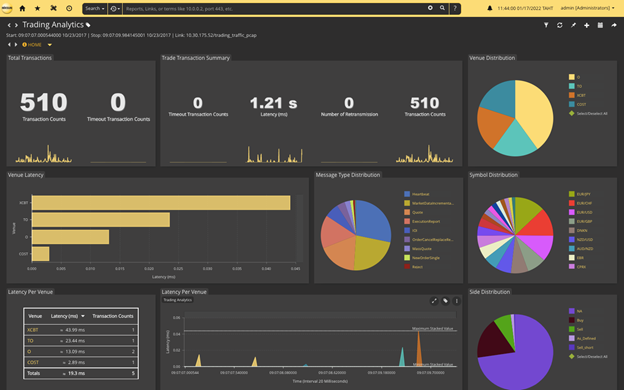Open the dropdown arrow next to HOME
The image size is (624, 390).
50,45
